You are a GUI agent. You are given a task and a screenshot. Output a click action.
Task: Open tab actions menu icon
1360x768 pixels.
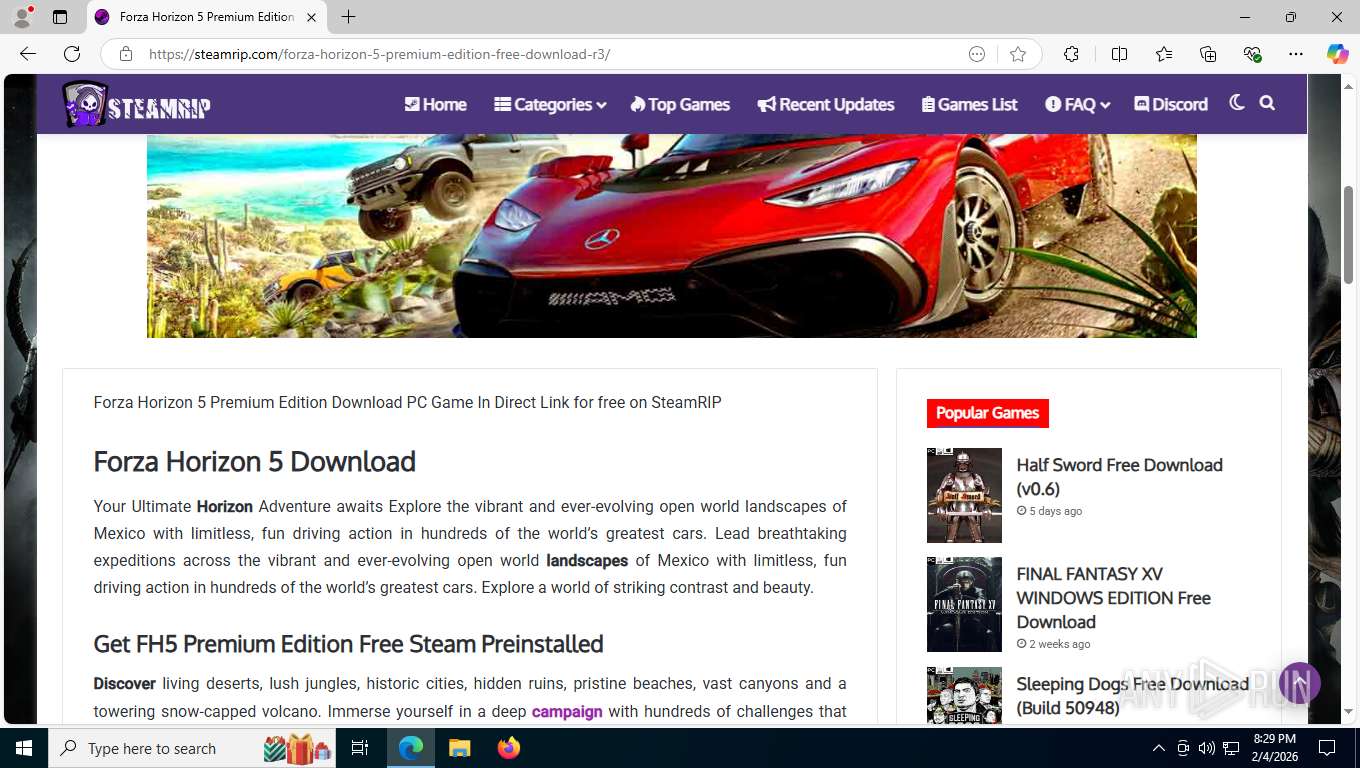pos(60,17)
